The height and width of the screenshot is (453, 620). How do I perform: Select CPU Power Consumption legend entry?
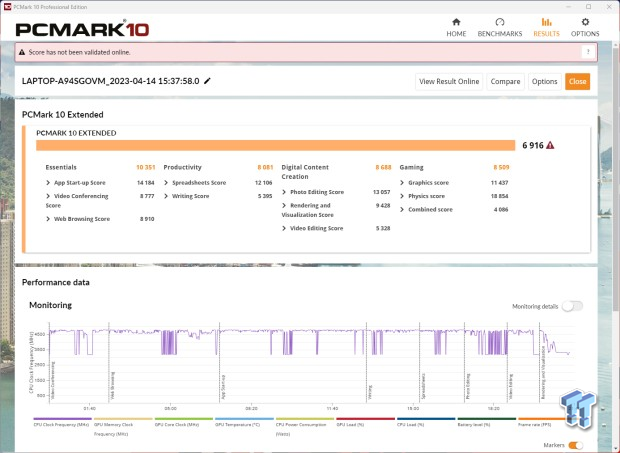305,425
